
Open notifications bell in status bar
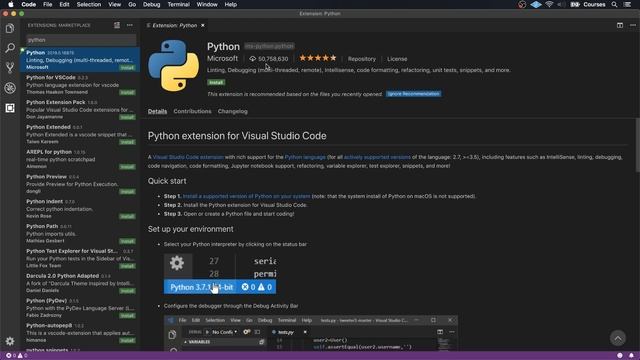631,356
